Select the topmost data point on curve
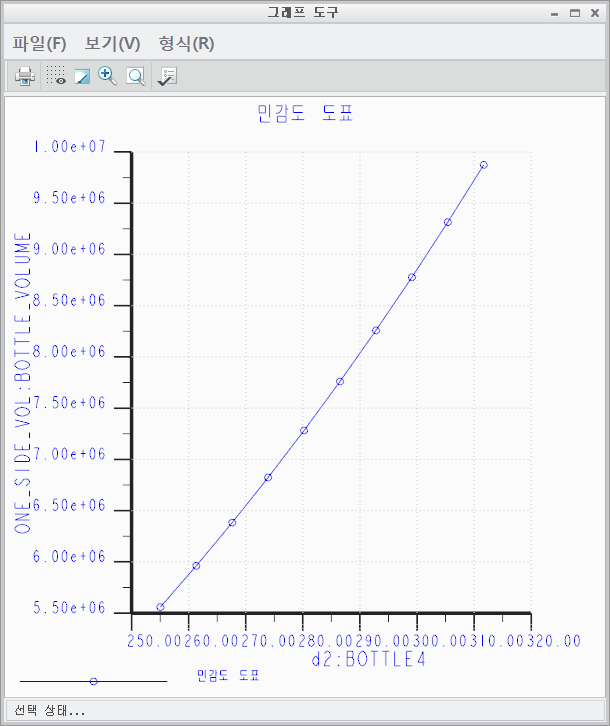Viewport: 610px width, 726px height. (484, 165)
